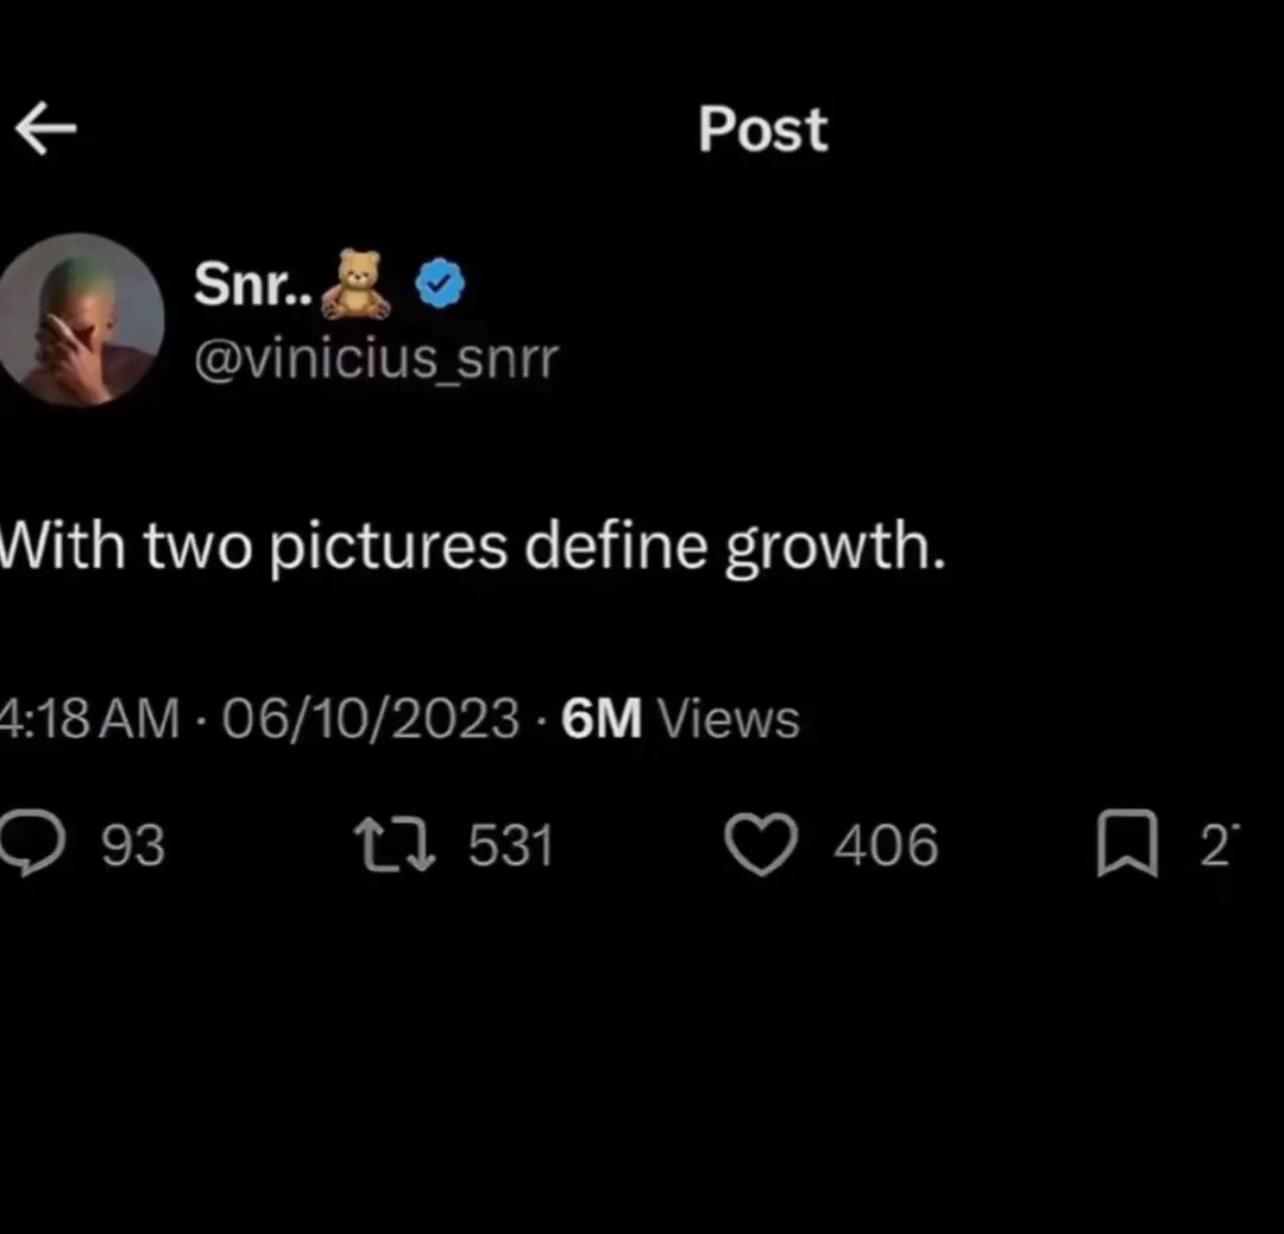
Task: Open the reply comment bubble icon
Action: click(32, 845)
